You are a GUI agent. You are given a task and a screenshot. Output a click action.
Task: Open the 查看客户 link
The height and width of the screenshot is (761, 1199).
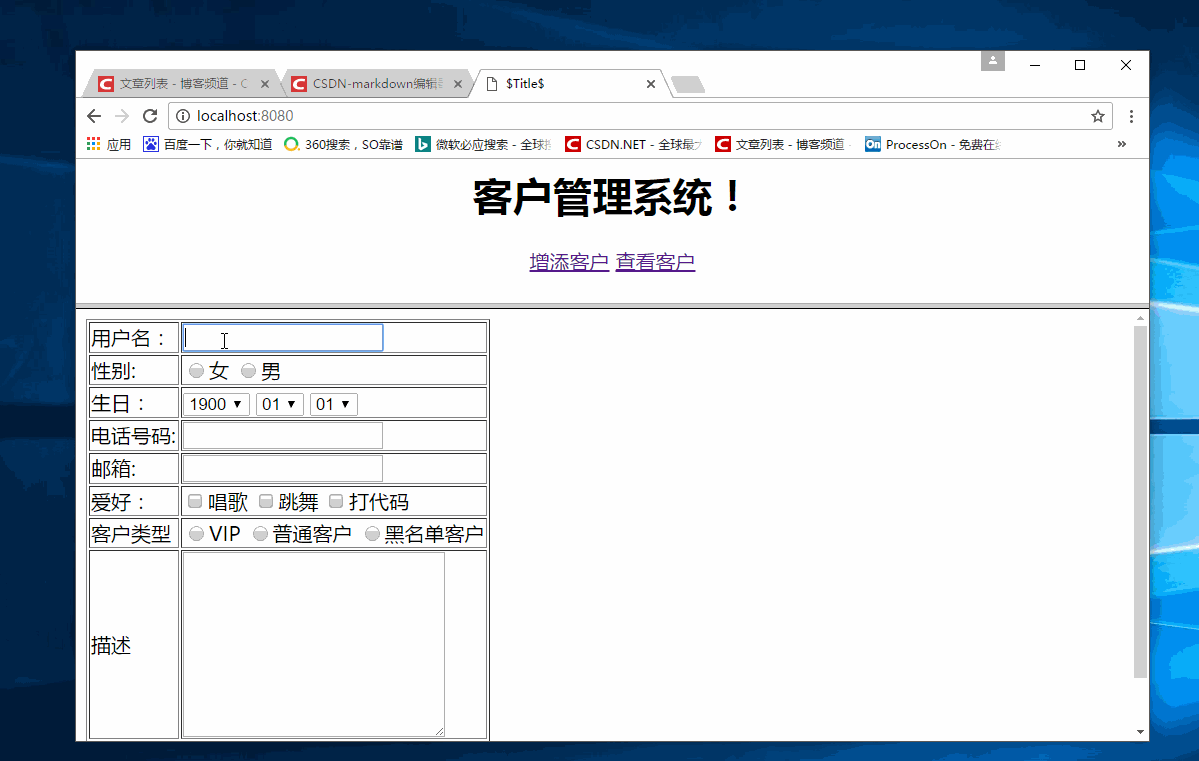click(655, 261)
